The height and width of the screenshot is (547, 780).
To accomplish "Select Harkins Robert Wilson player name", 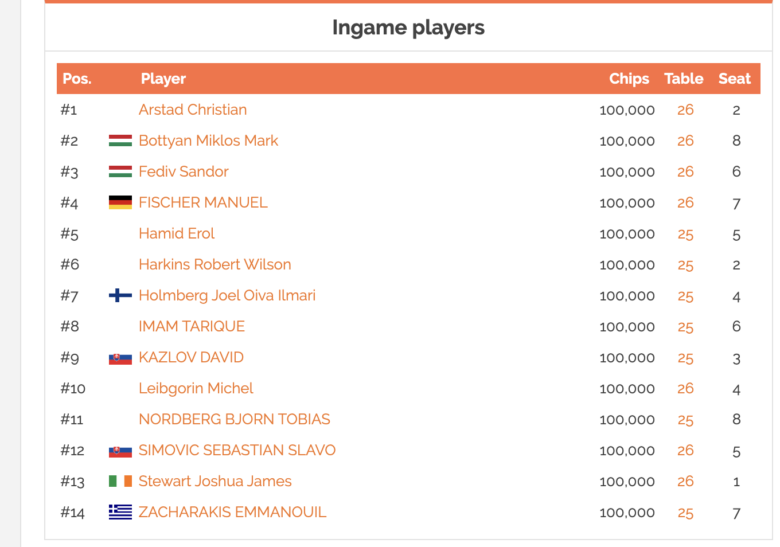I will click(x=215, y=264).
